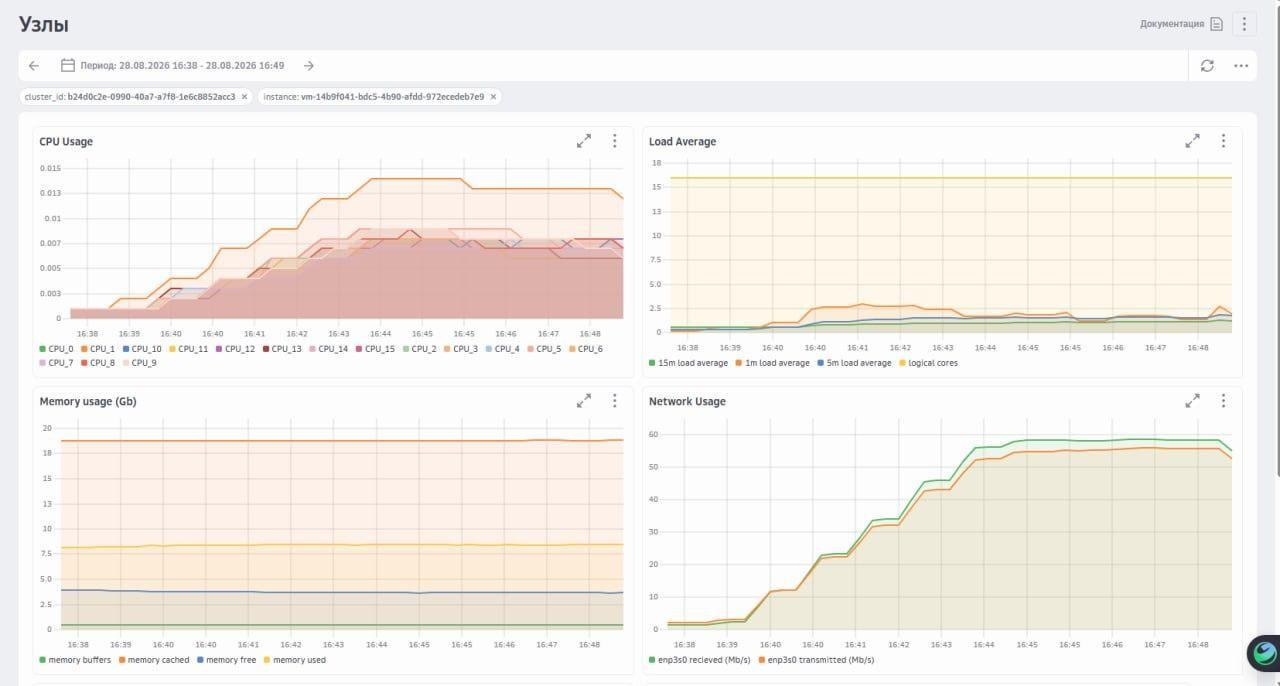Expand the Network Usage chart fullscreen

pos(1192,401)
